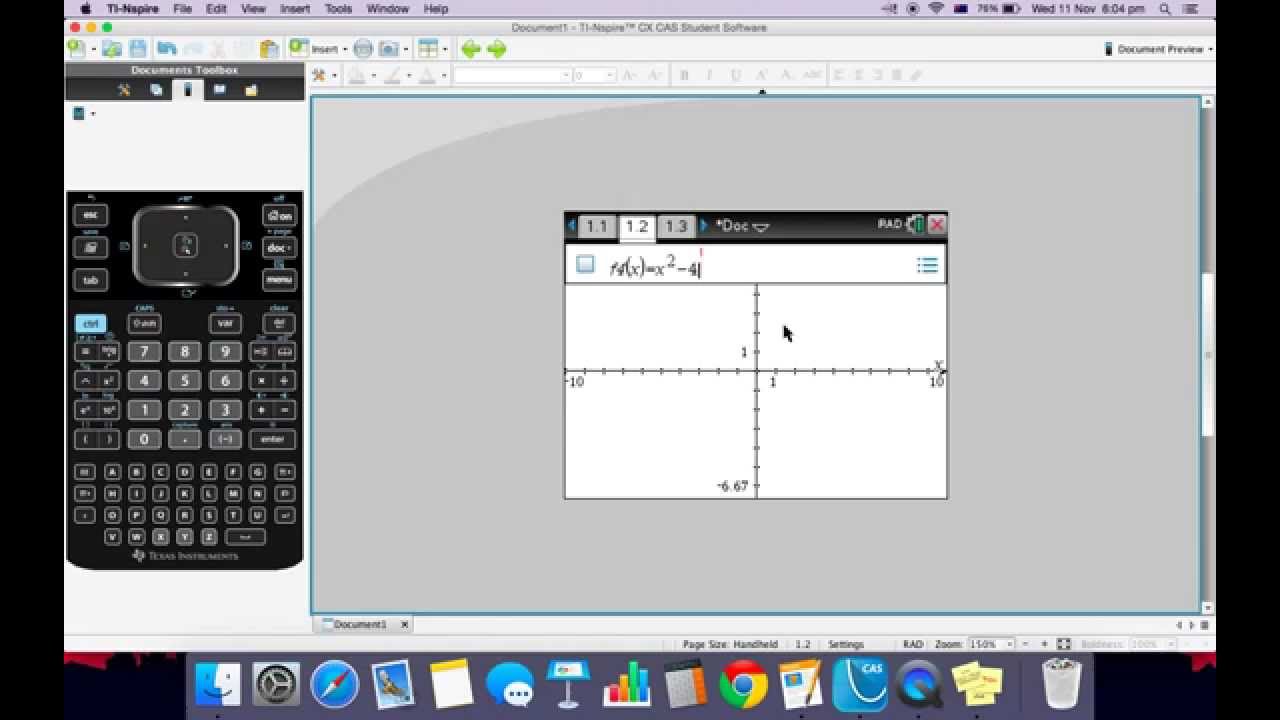Open Safari from the Dock

pos(335,686)
